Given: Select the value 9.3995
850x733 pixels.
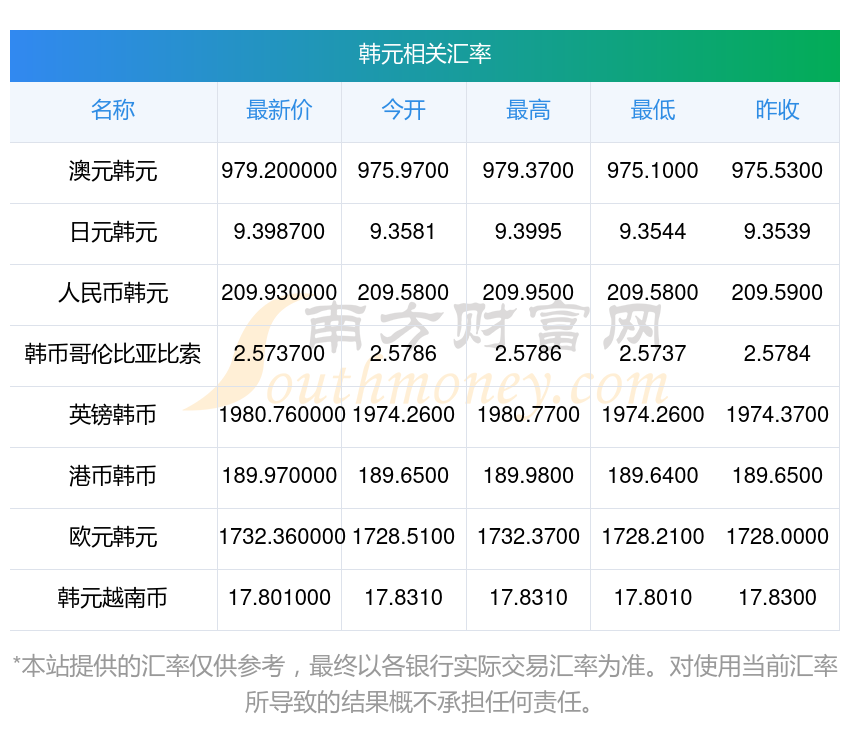Looking at the screenshot, I should point(528,232).
